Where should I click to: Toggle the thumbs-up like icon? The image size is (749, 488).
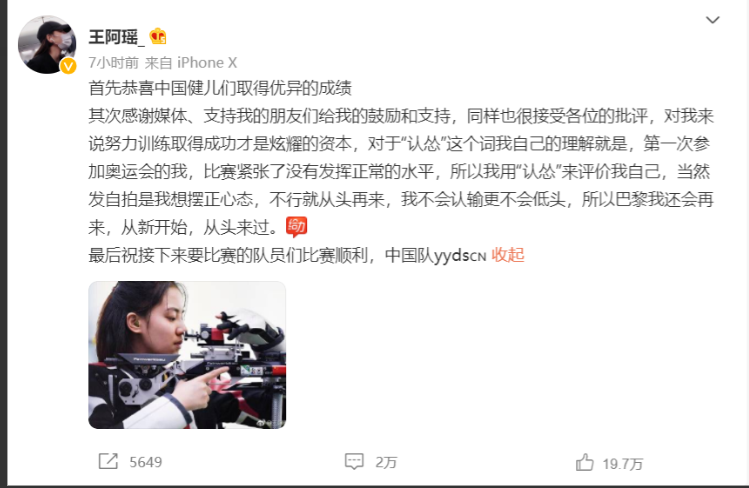[x=584, y=462]
